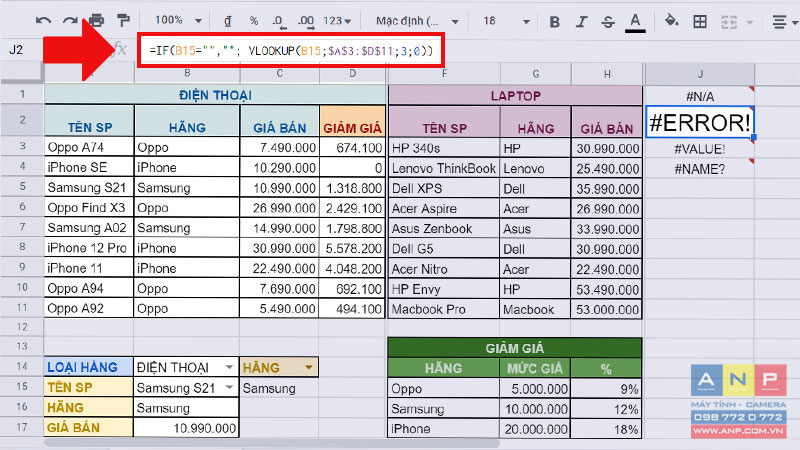The image size is (800, 450).
Task: Toggle strikethrough formatting
Action: [608, 21]
